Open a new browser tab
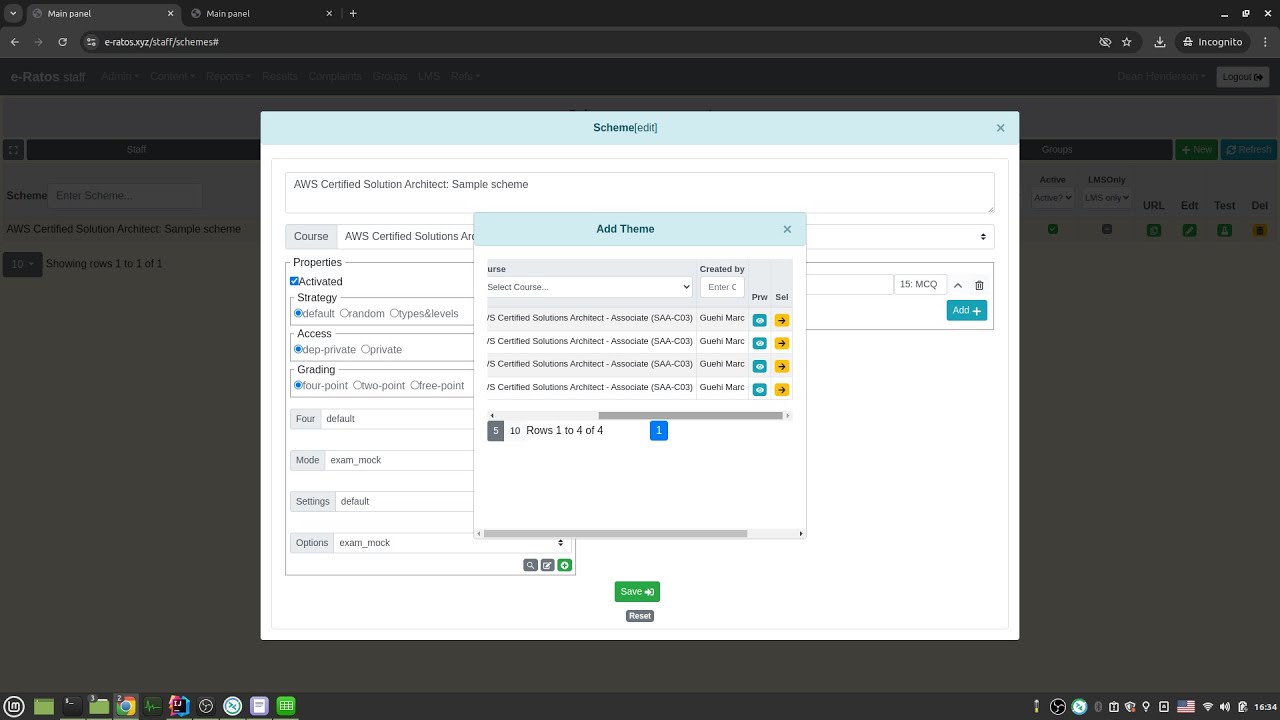This screenshot has height=720, width=1280. 353,14
